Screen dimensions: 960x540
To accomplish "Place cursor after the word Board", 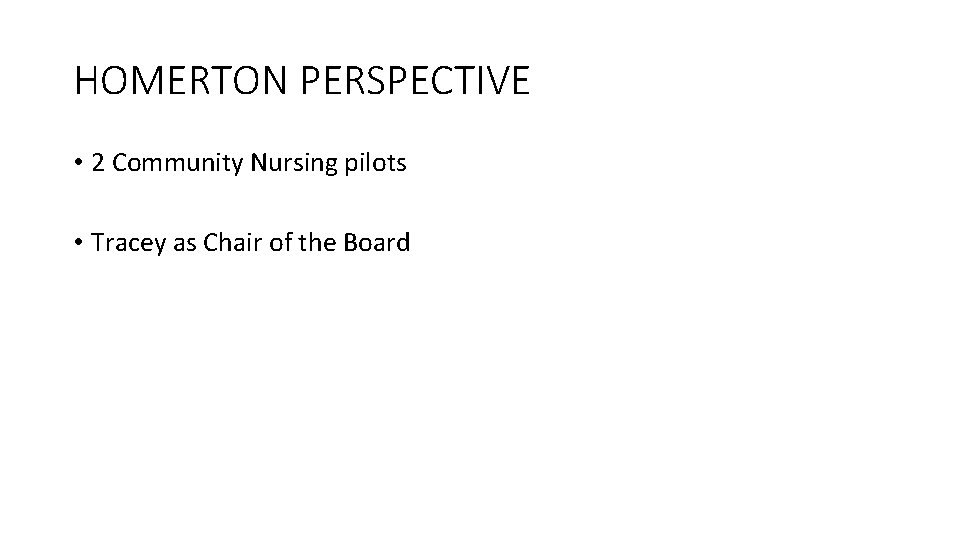I will 411,243.
